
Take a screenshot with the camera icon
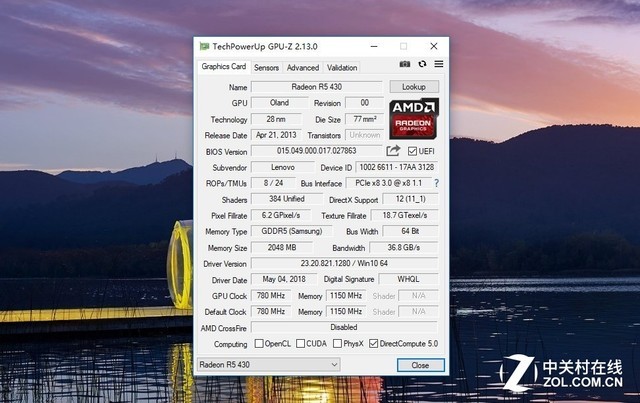coord(404,64)
